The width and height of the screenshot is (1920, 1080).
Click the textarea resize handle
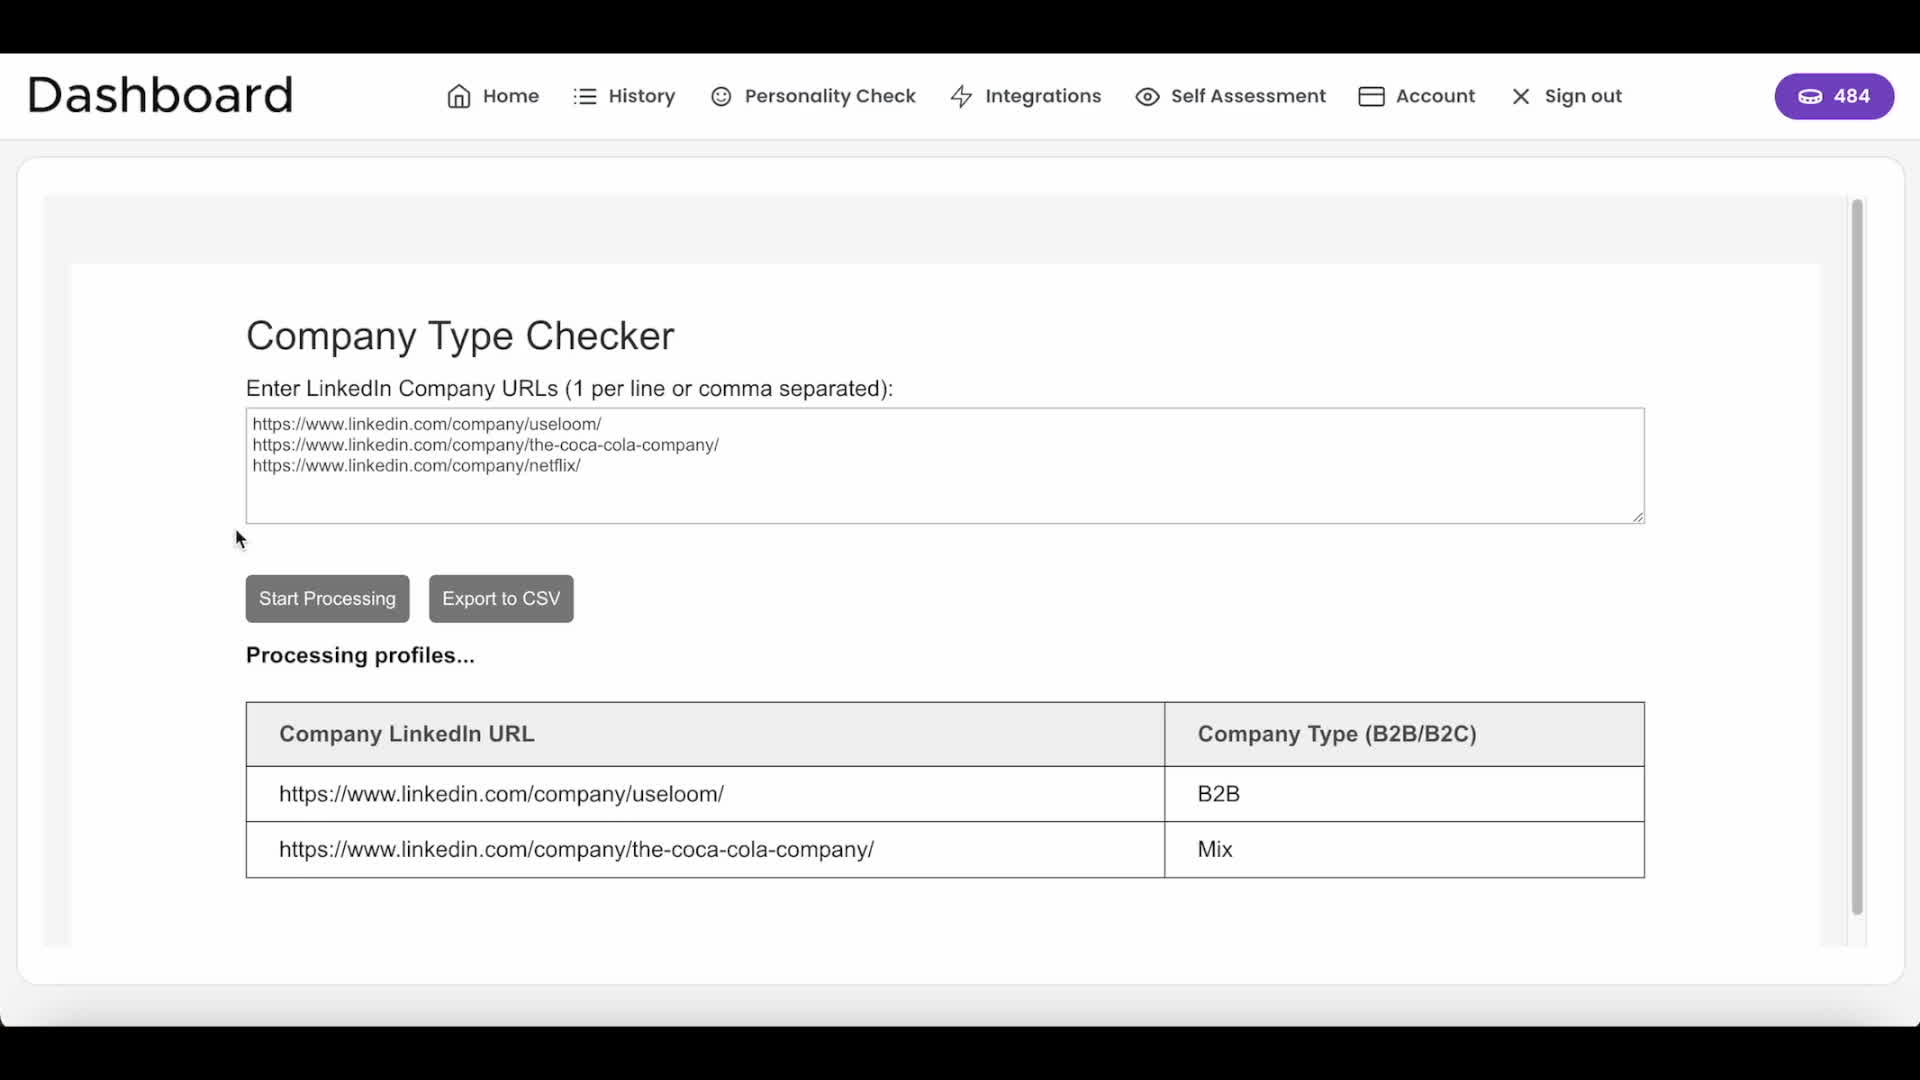(1637, 517)
